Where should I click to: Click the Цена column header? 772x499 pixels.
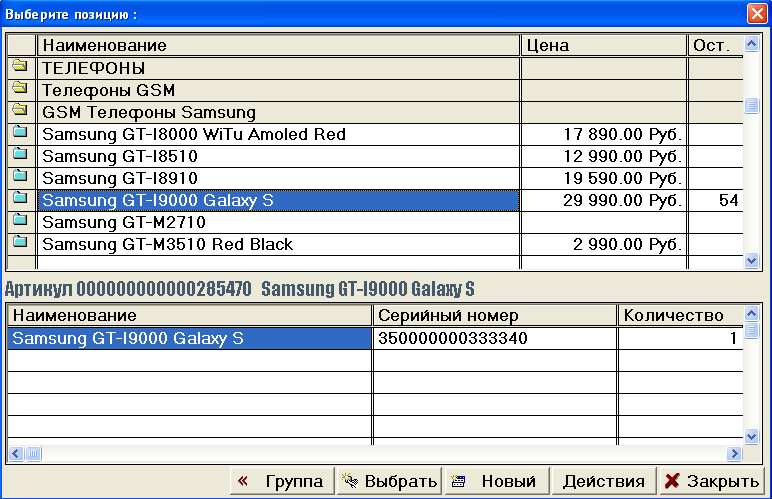pos(604,45)
